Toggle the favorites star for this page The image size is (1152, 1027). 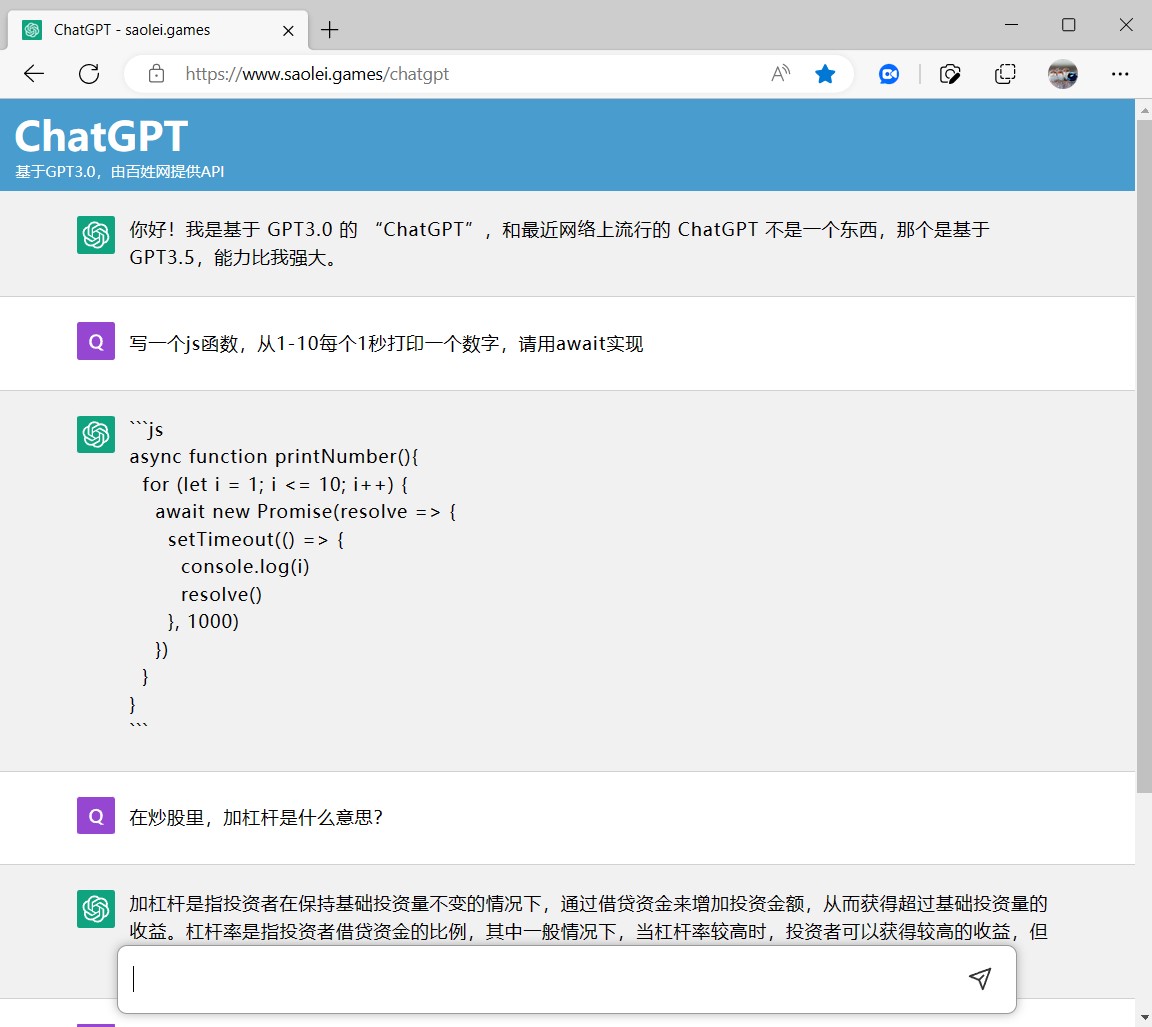tap(825, 73)
